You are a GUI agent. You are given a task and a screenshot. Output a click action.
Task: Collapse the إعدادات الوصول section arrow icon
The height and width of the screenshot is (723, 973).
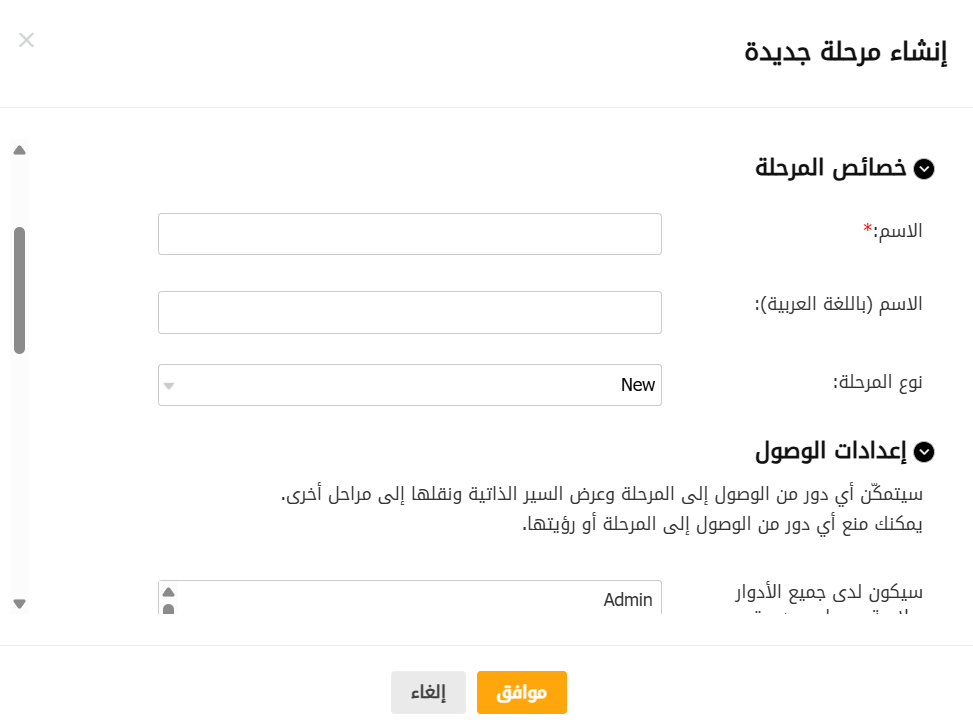coord(925,452)
